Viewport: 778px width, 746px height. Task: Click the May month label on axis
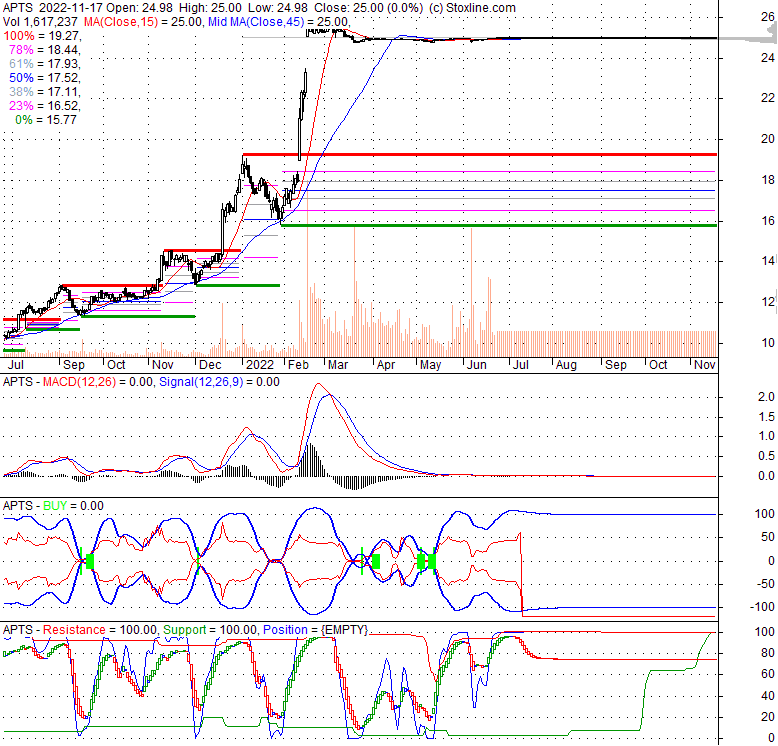(430, 365)
